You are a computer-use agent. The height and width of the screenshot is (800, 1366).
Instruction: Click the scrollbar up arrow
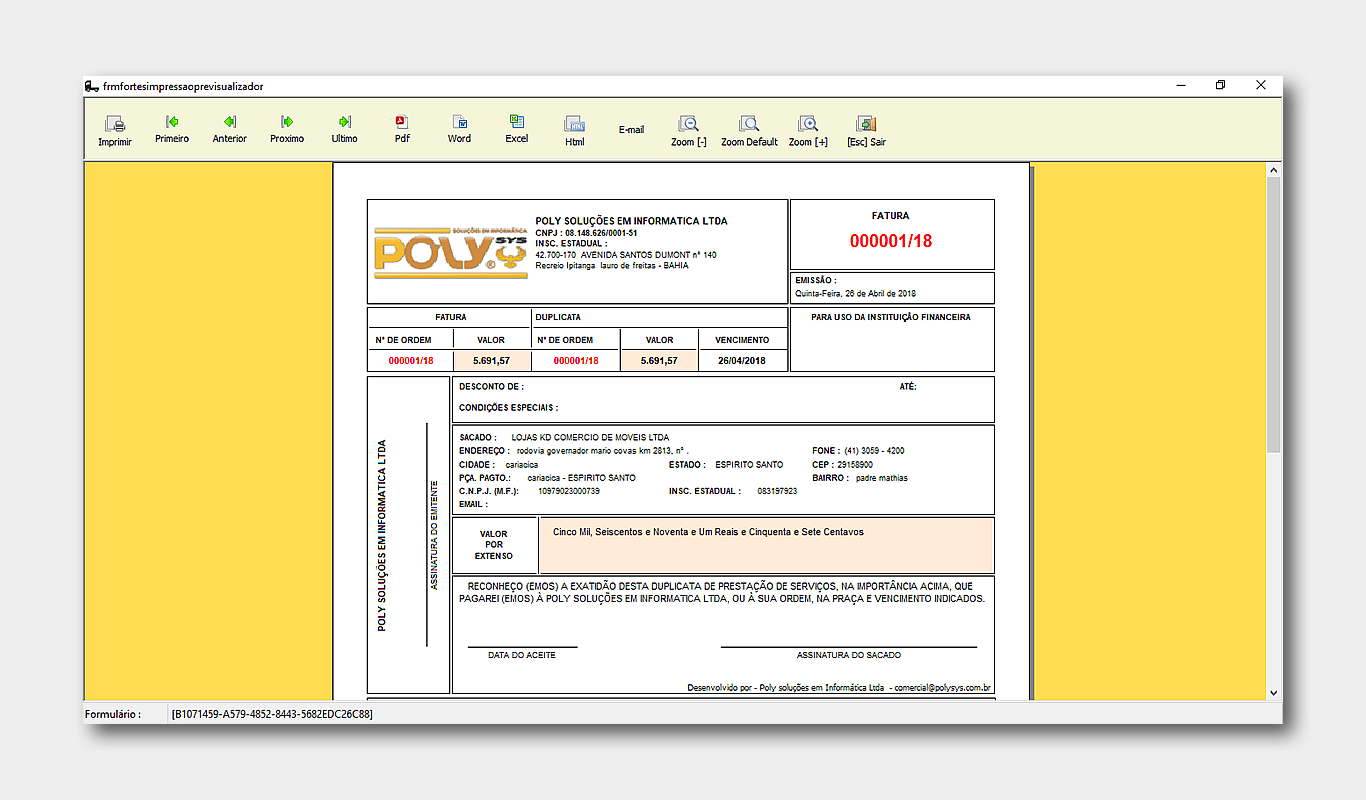pos(1273,171)
